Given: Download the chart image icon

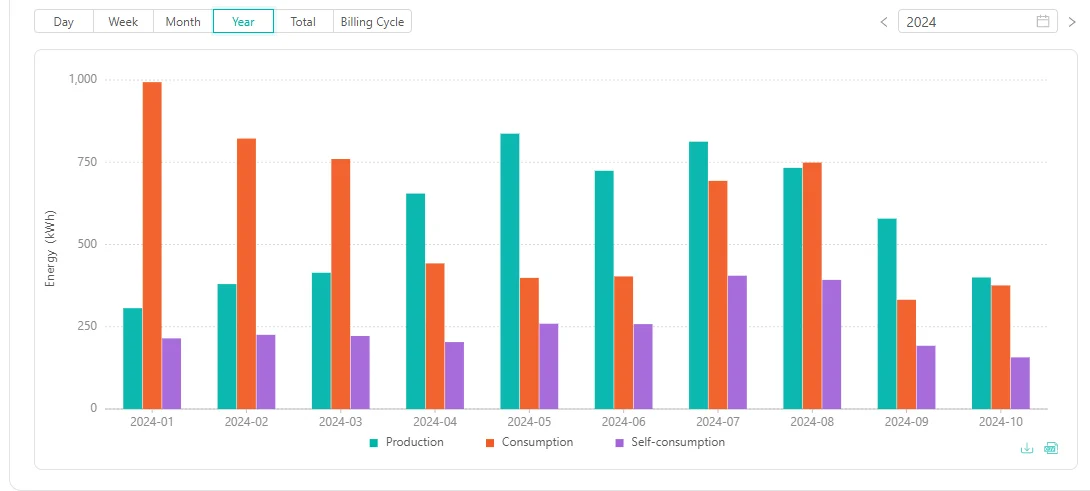Looking at the screenshot, I should tap(1027, 448).
